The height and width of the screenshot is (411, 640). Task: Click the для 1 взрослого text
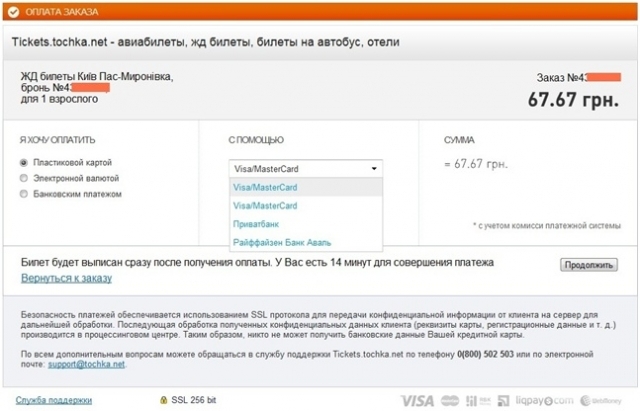click(x=59, y=99)
